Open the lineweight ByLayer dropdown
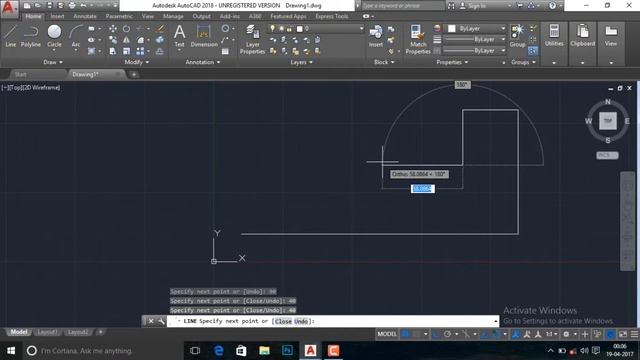The image size is (640, 360). tap(474, 40)
